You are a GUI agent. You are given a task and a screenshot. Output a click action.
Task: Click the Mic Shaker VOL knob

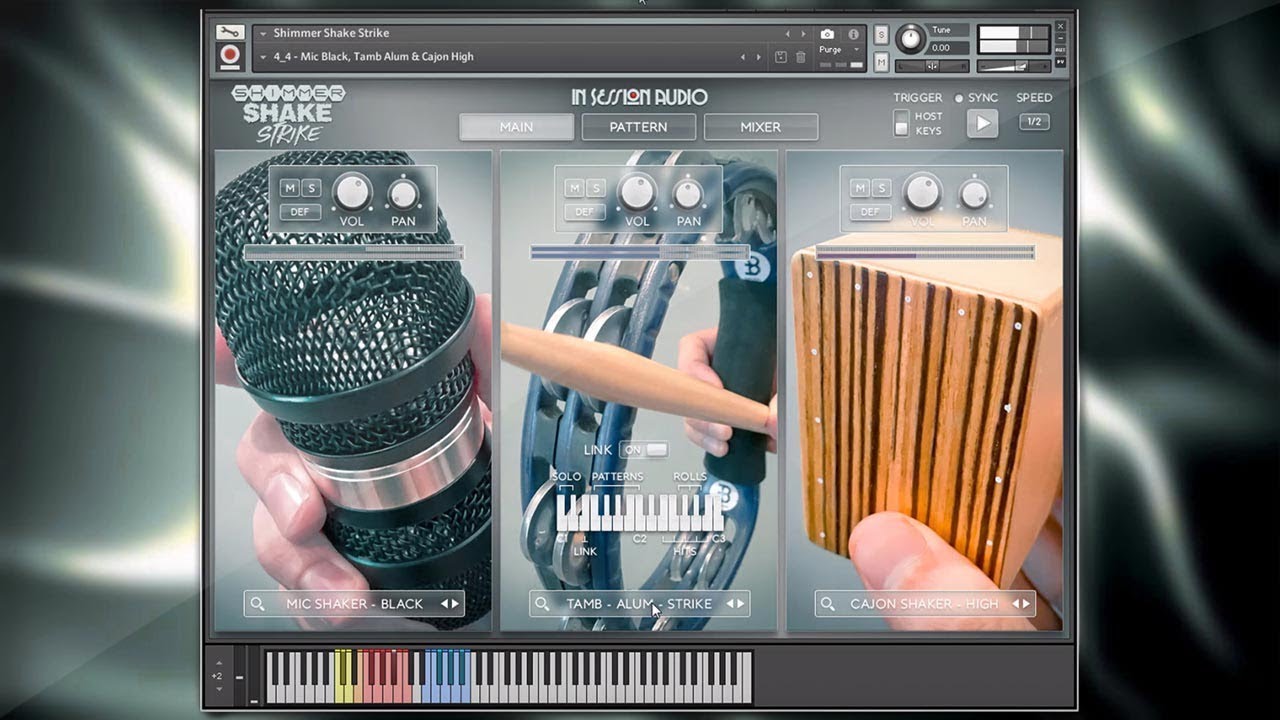[352, 192]
